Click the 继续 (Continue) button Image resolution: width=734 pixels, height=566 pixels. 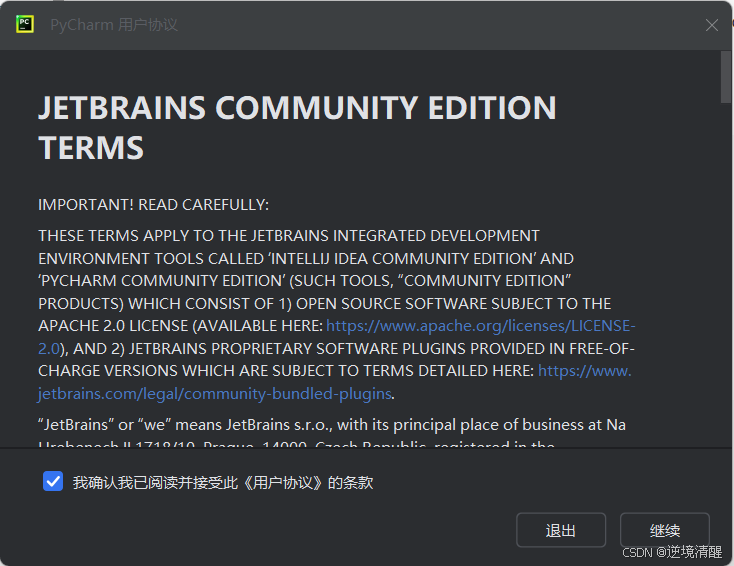pos(665,530)
